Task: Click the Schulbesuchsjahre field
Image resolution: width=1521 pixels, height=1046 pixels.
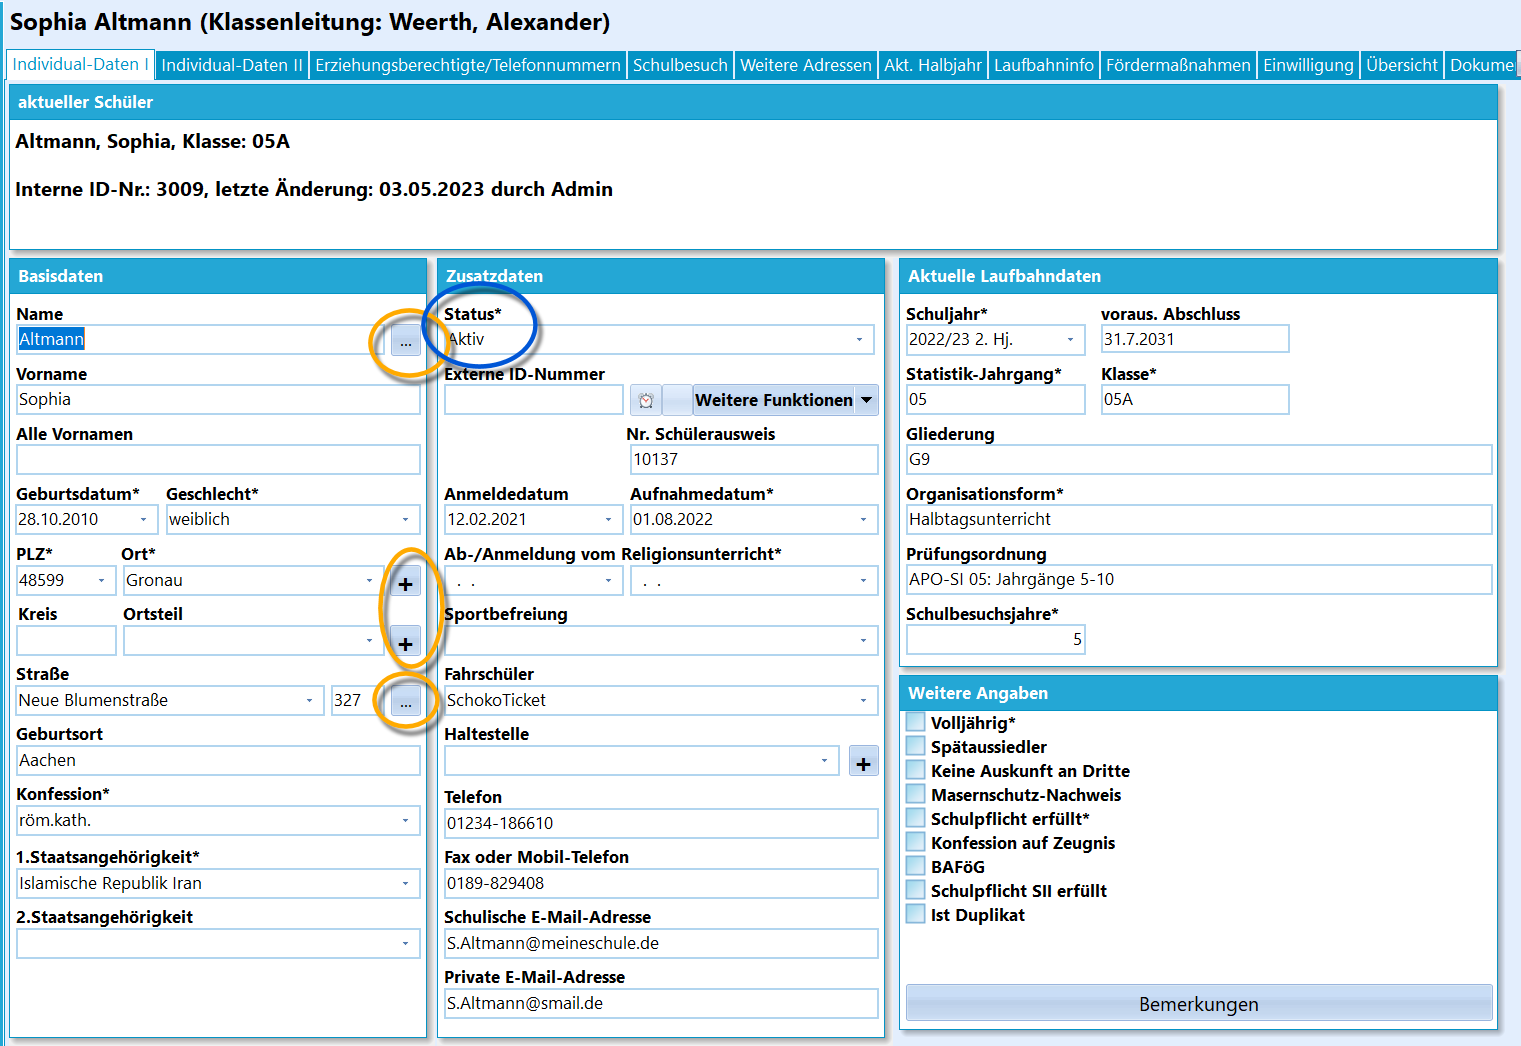Action: [x=995, y=640]
